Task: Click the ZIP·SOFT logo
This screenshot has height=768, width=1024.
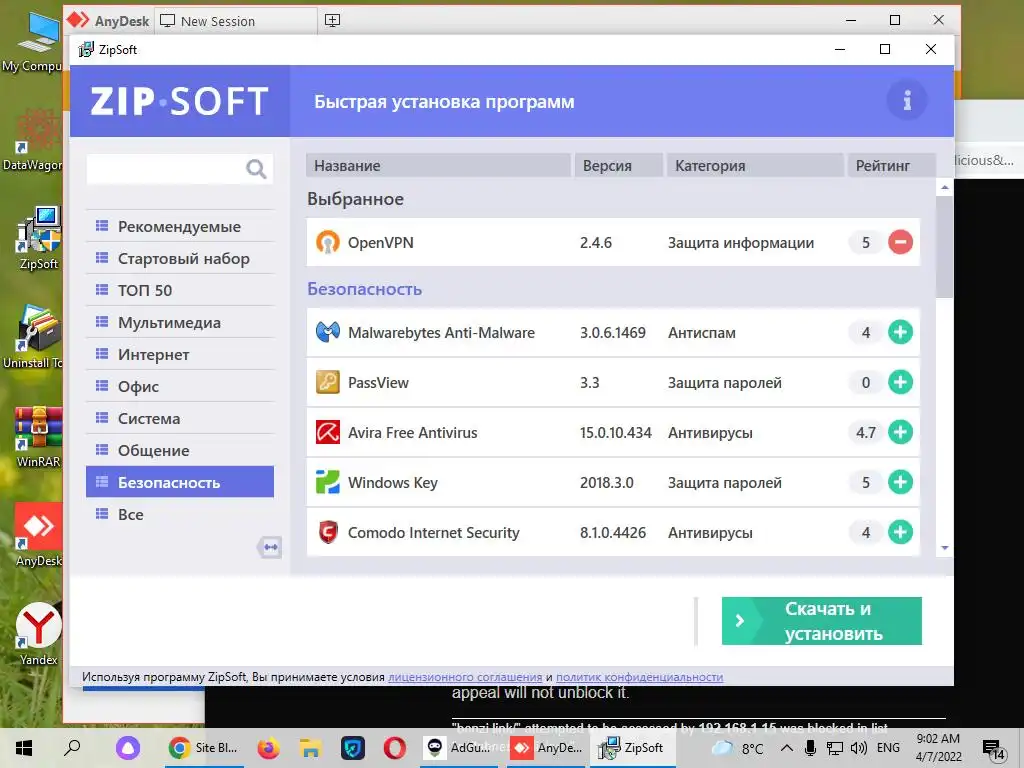Action: tap(180, 101)
